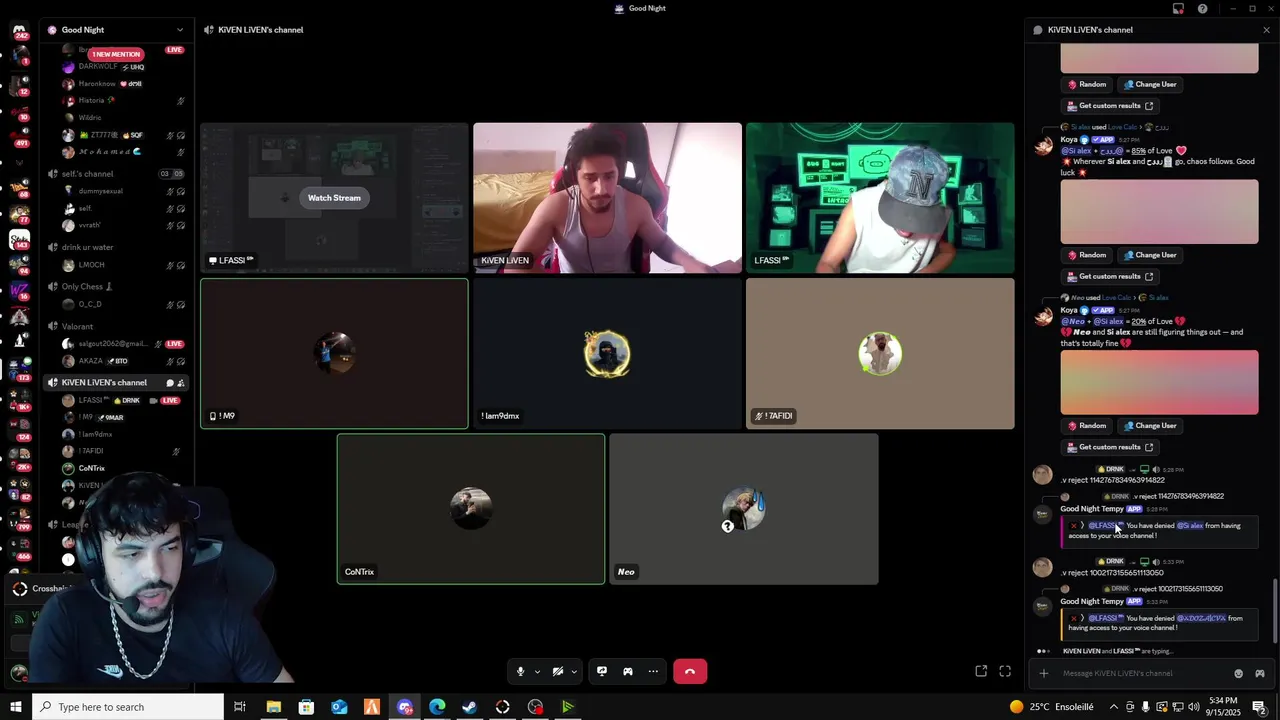Open the more options ellipsis in call controls
1280x720 pixels.
(653, 672)
